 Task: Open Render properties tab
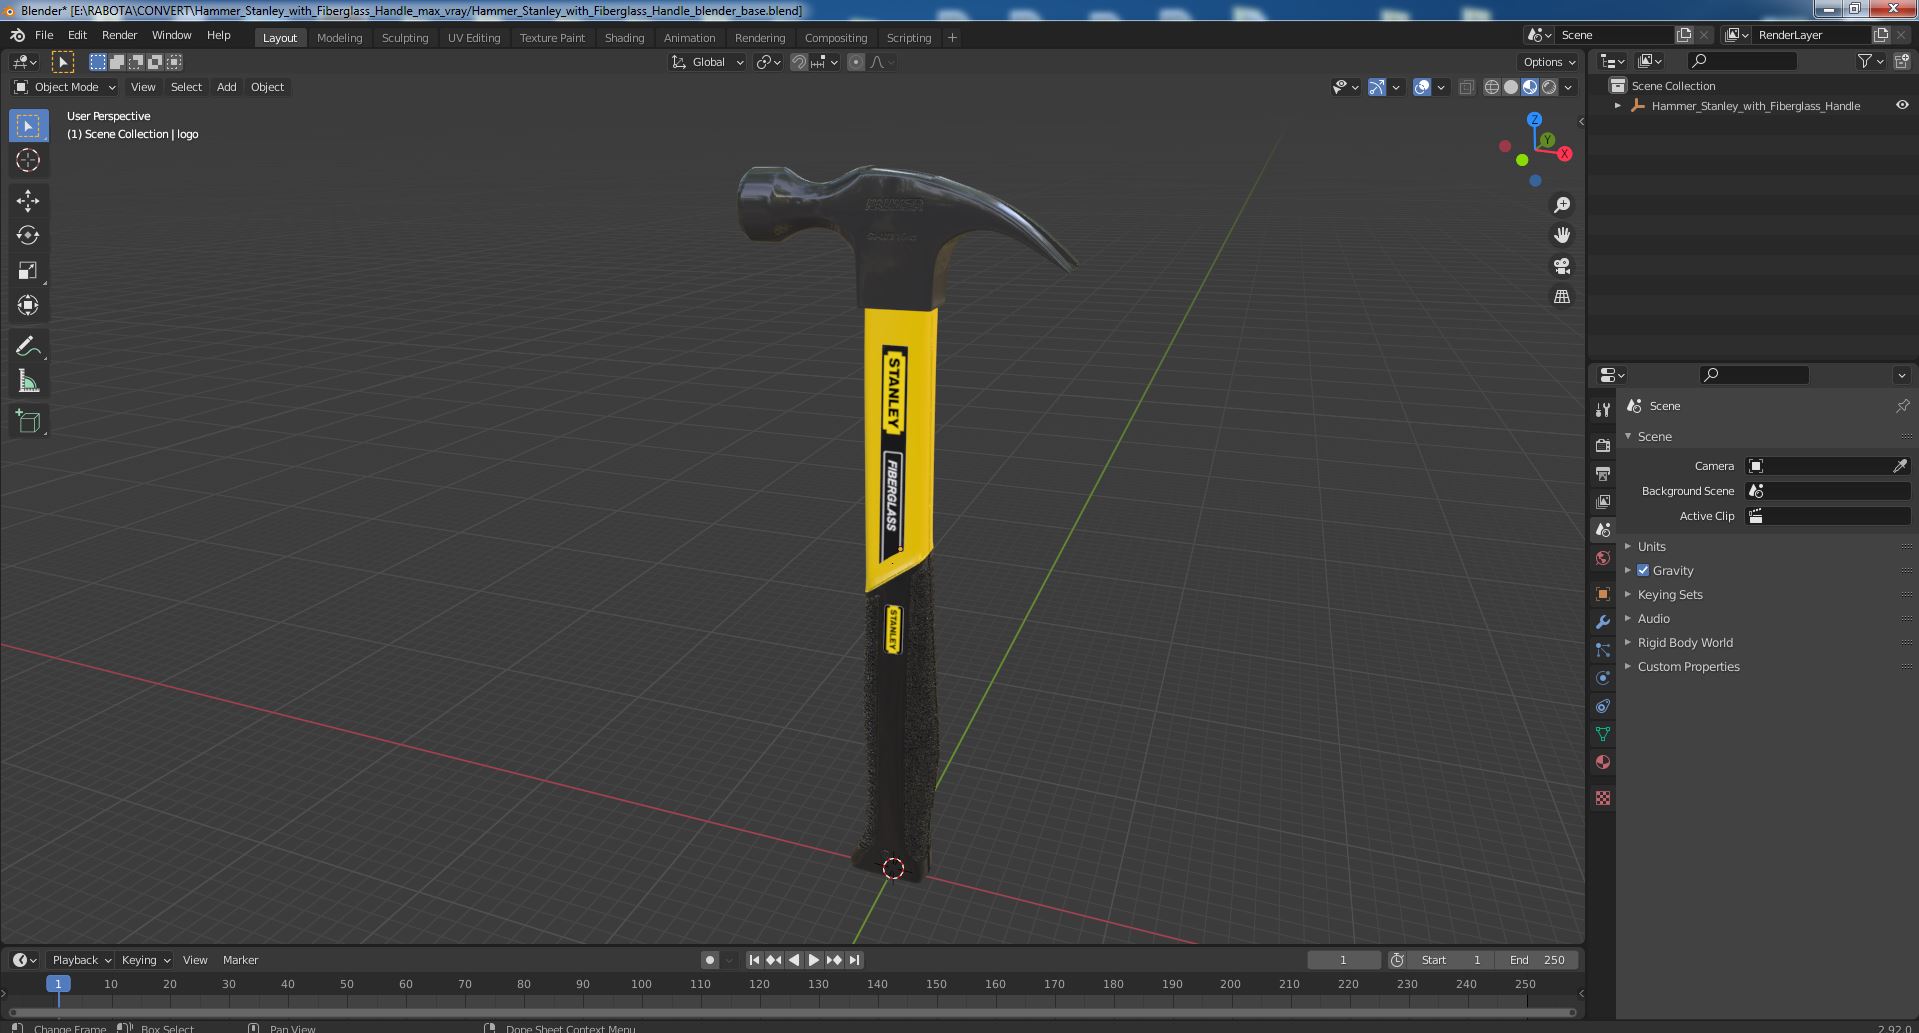point(1603,445)
